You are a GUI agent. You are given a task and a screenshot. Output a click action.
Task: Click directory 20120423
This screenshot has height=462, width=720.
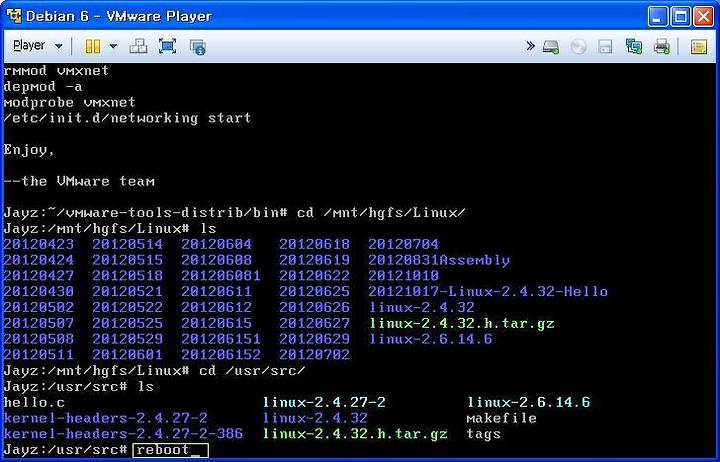pyautogui.click(x=39, y=244)
